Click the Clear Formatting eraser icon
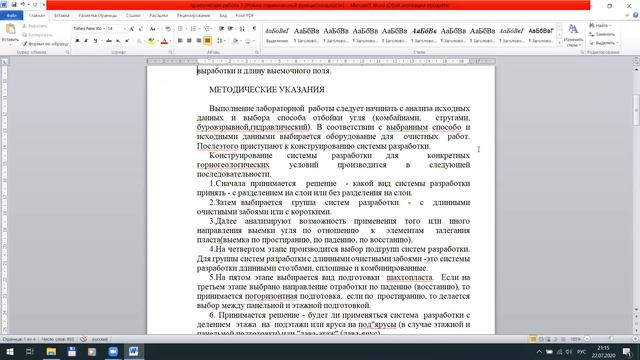Viewport: 640px width, 360px height. click(x=168, y=29)
